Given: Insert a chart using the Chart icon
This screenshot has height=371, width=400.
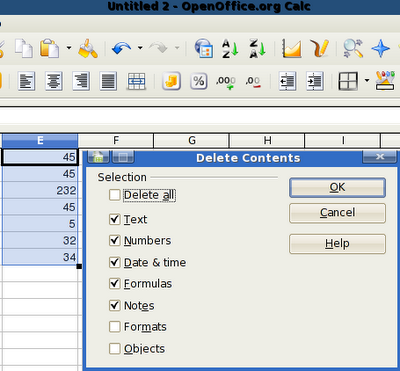Looking at the screenshot, I should click(292, 48).
